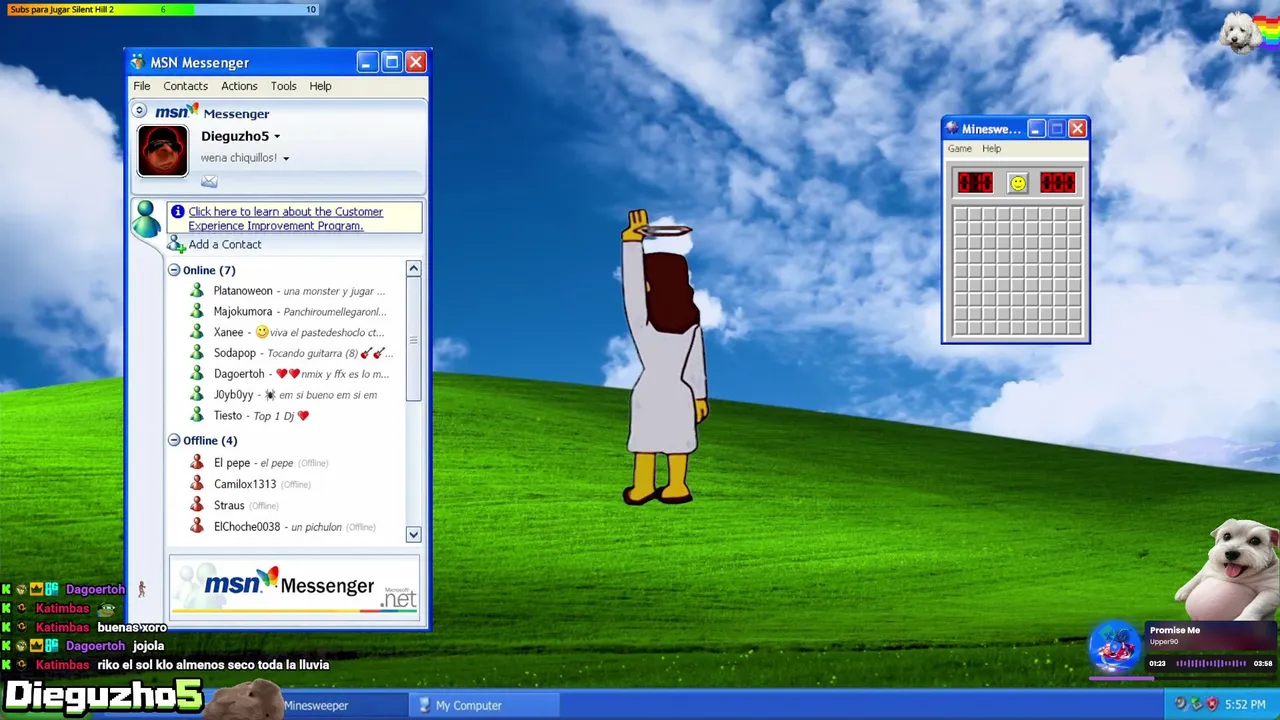Click the taskbar clock showing 5:52 PM
Image resolution: width=1280 pixels, height=720 pixels.
[1245, 705]
